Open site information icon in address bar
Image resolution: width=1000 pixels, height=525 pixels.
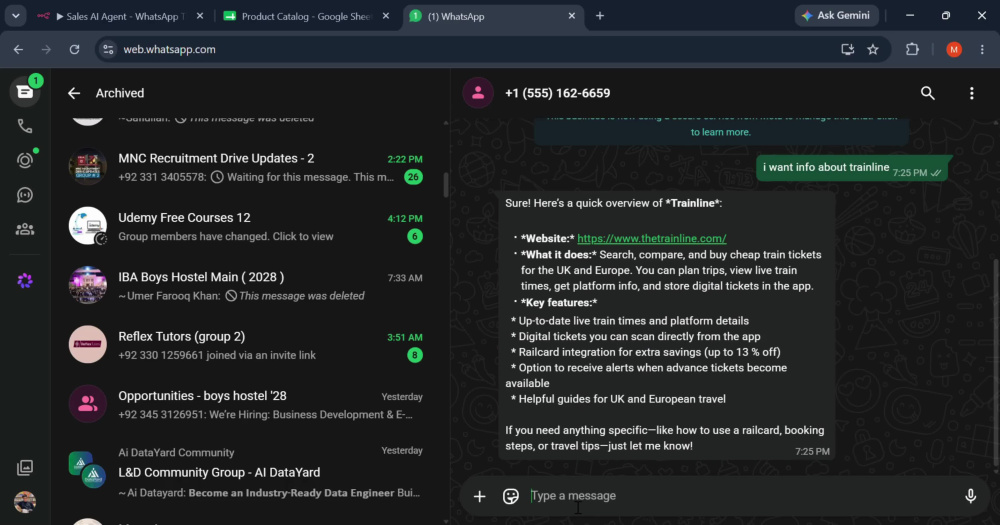[108, 49]
